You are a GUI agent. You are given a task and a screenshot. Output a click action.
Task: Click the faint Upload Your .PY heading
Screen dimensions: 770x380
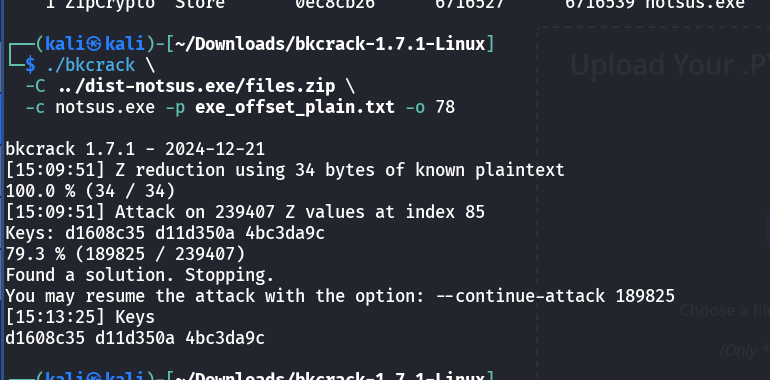tap(670, 65)
